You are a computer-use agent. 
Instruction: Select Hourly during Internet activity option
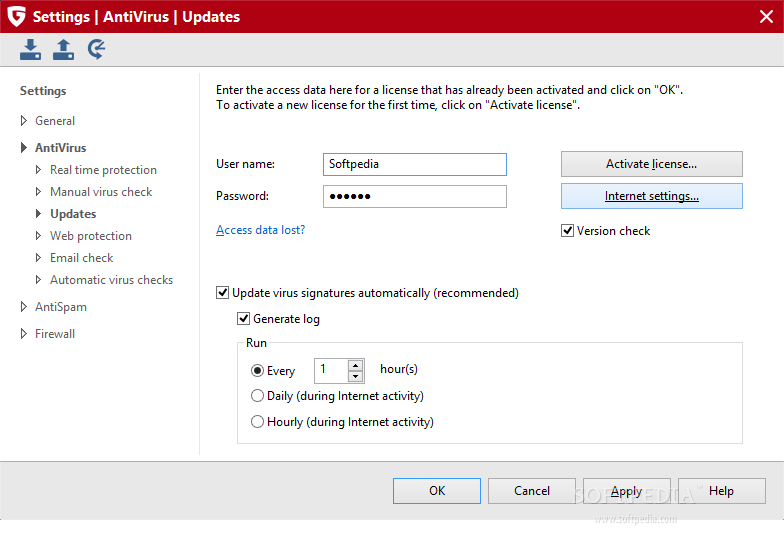coord(257,422)
